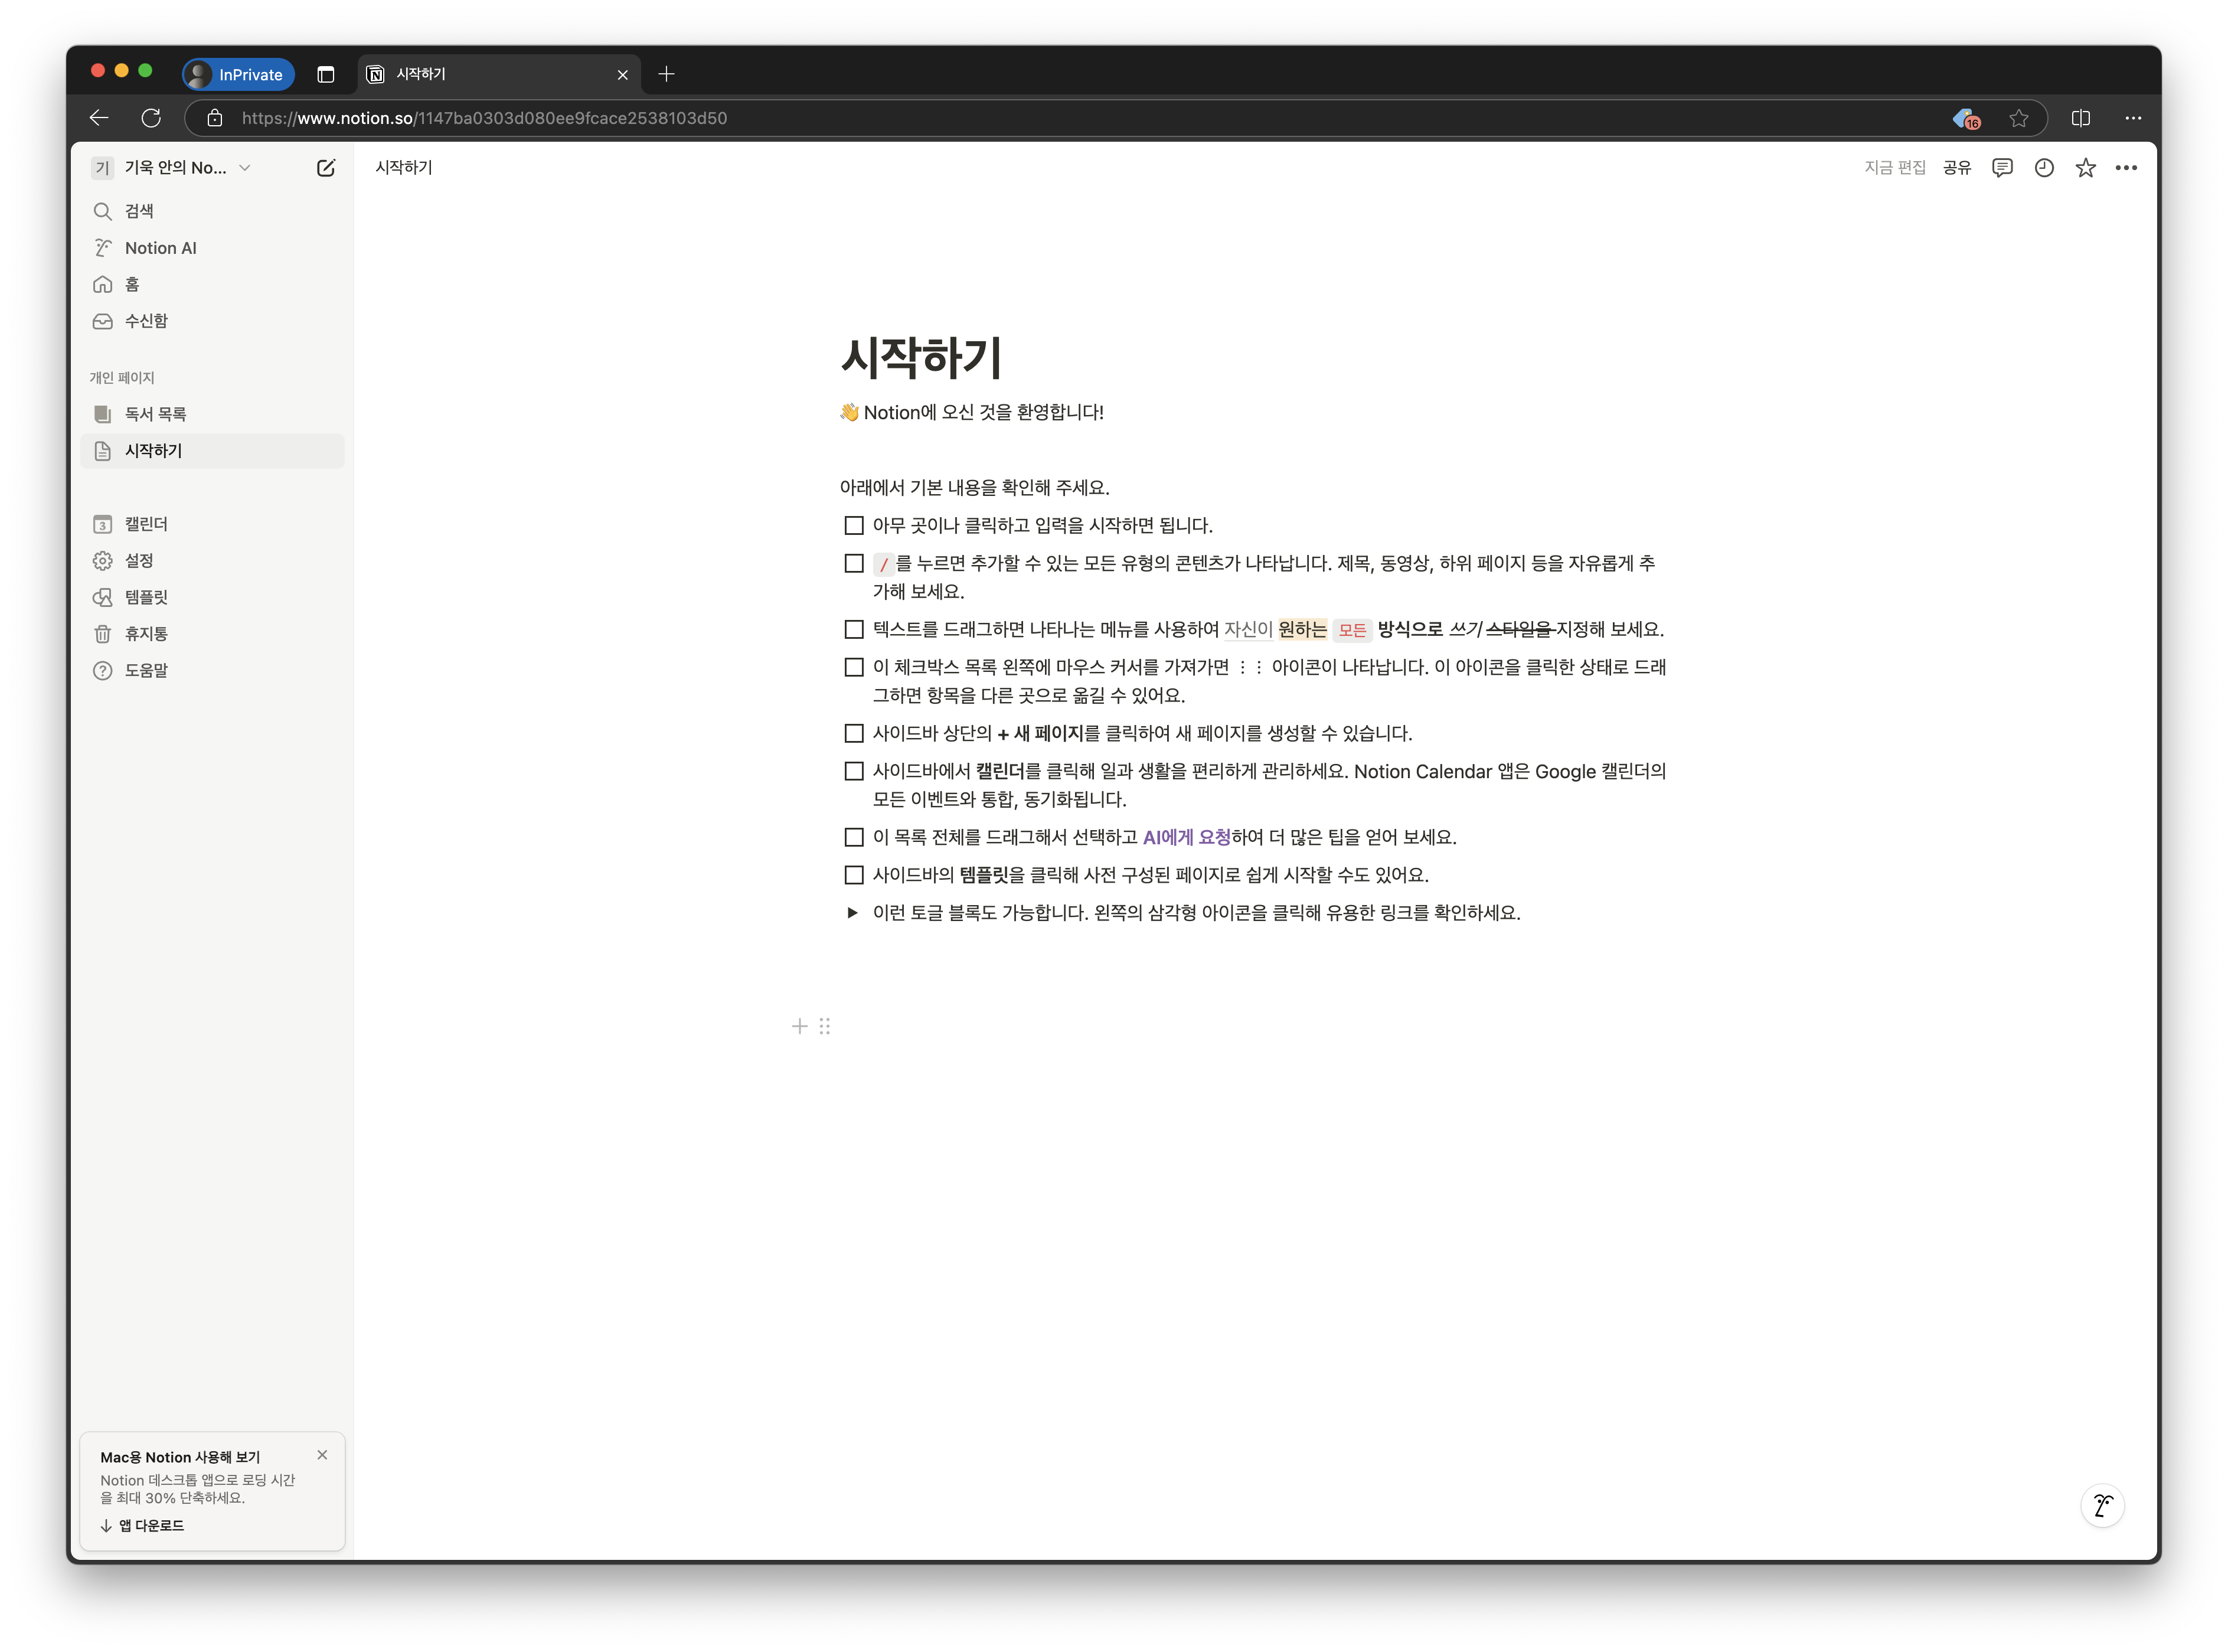
Task: Check the '/를 누르면 추가할 수 있는' checkbox
Action: click(x=853, y=563)
